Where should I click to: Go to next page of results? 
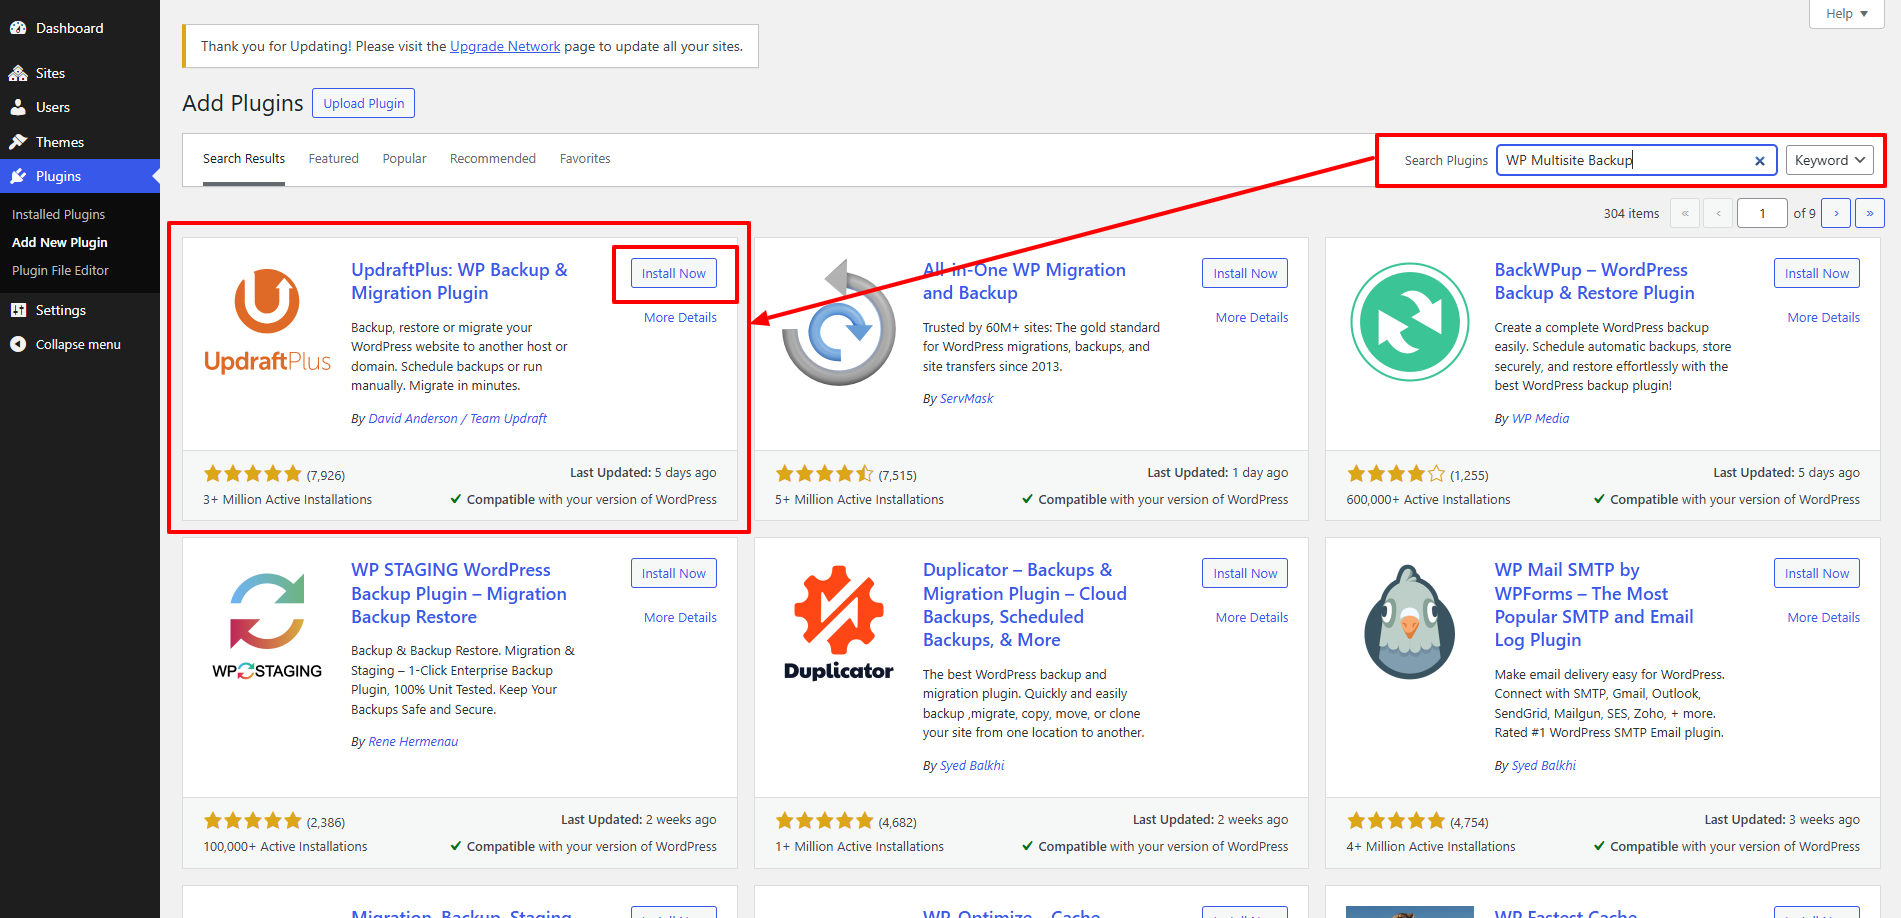(1836, 213)
